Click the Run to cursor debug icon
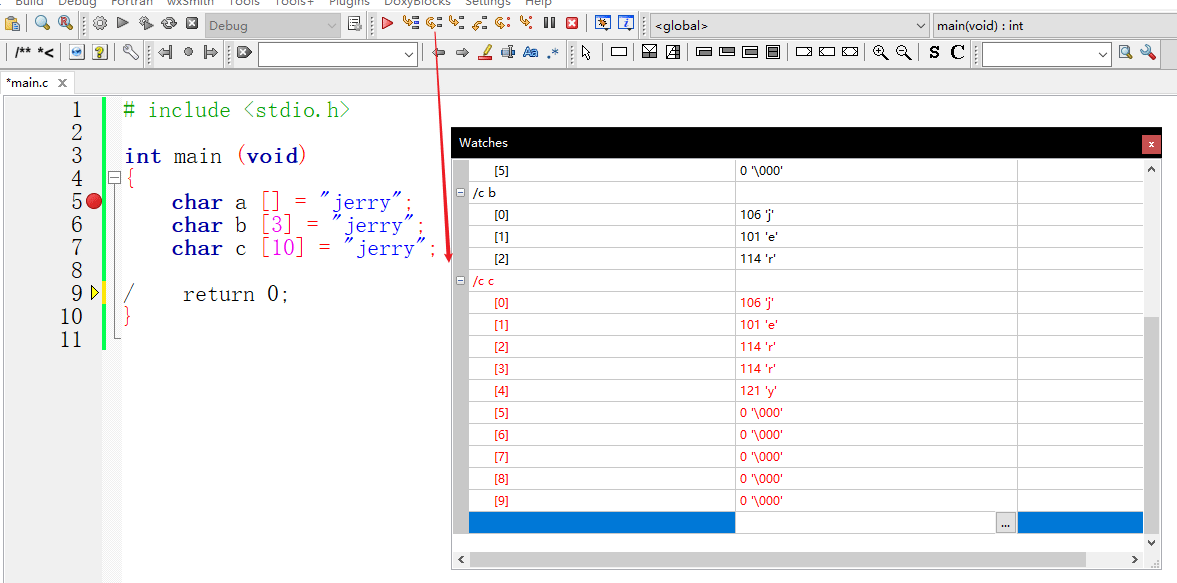 410,23
